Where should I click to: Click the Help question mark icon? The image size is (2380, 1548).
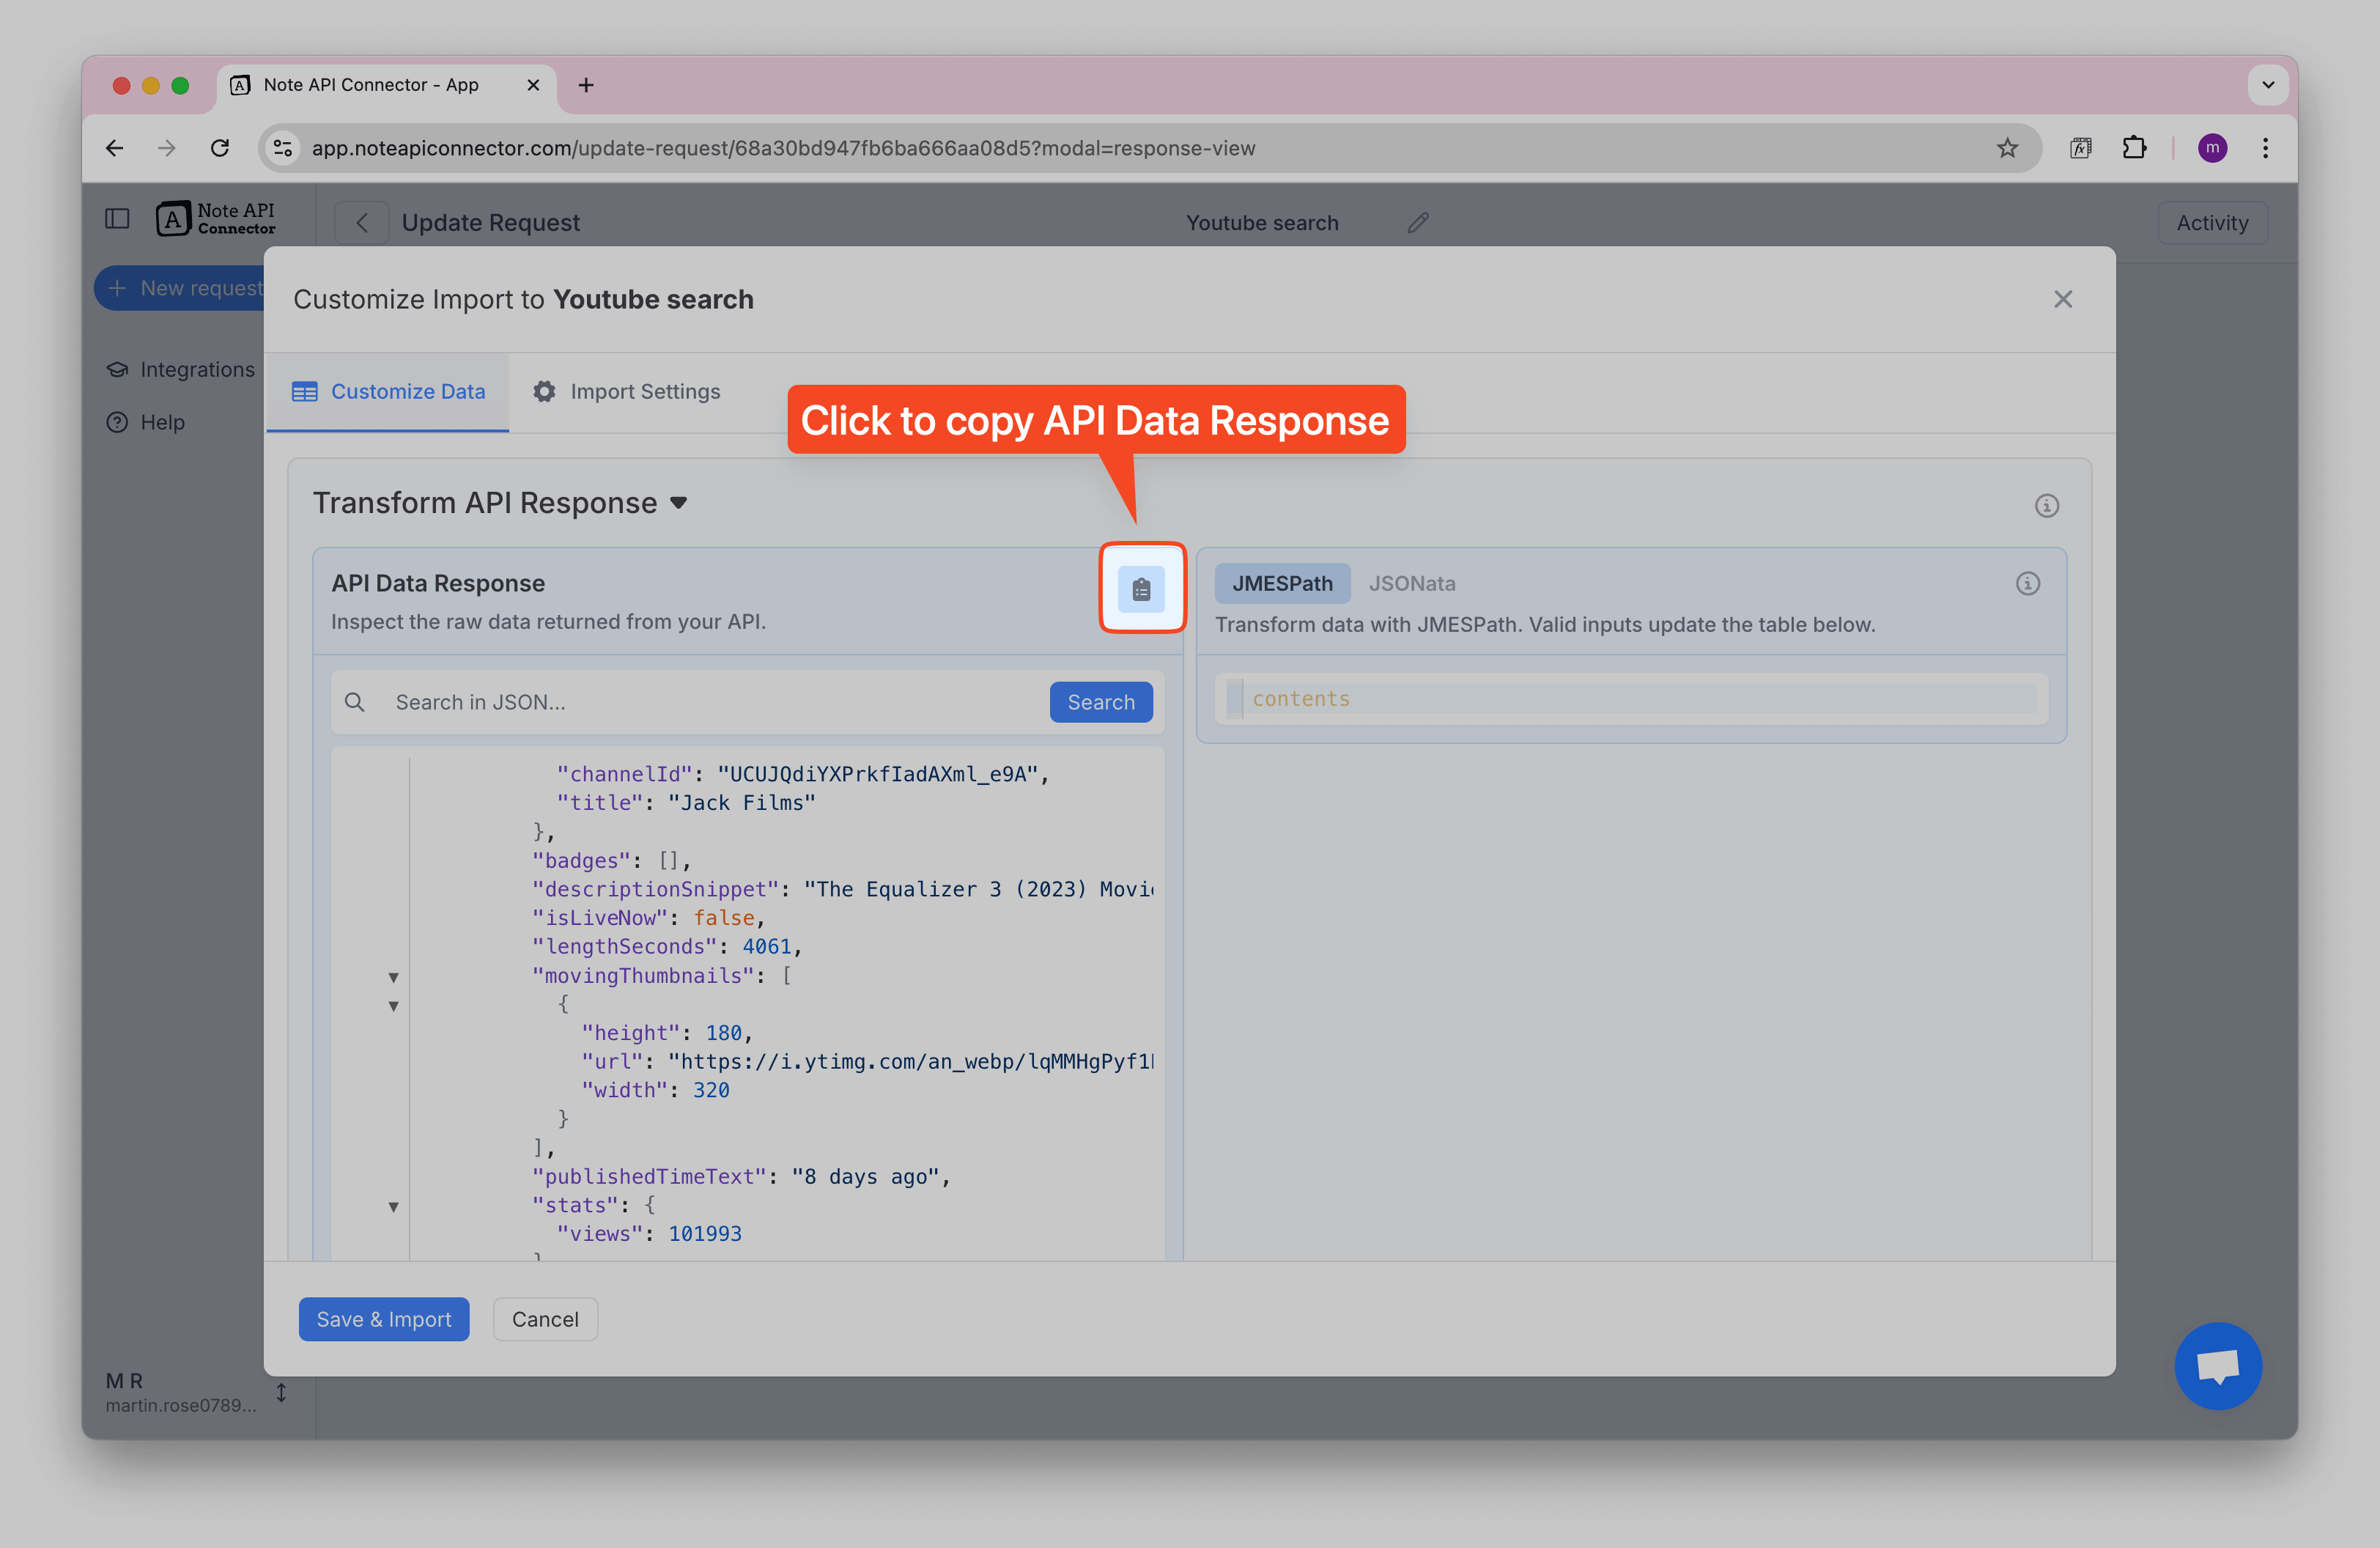(117, 422)
